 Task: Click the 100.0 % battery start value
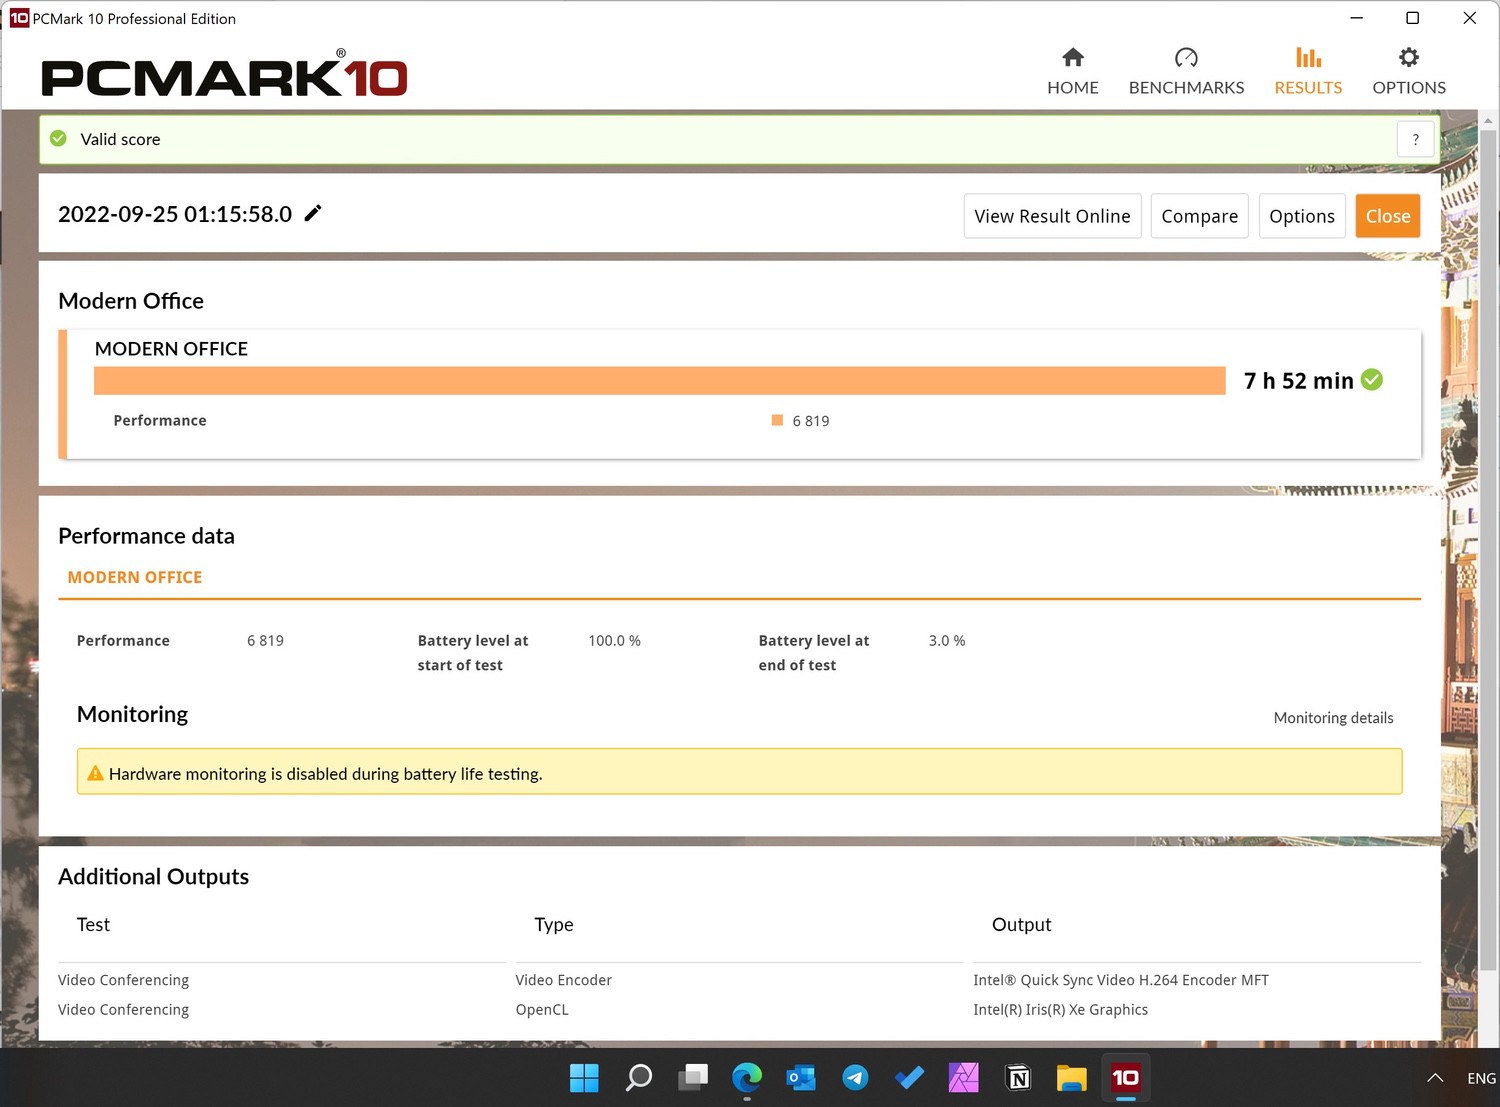(614, 641)
